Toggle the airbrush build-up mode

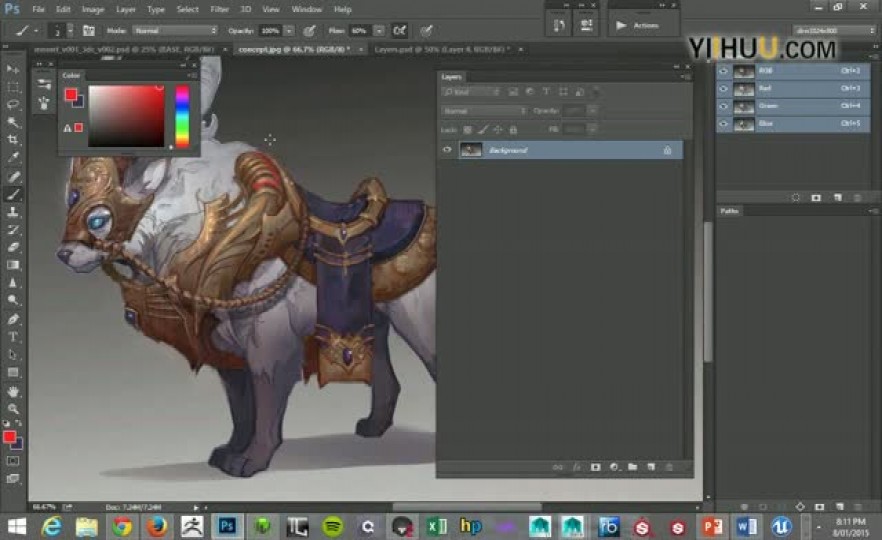coord(399,30)
